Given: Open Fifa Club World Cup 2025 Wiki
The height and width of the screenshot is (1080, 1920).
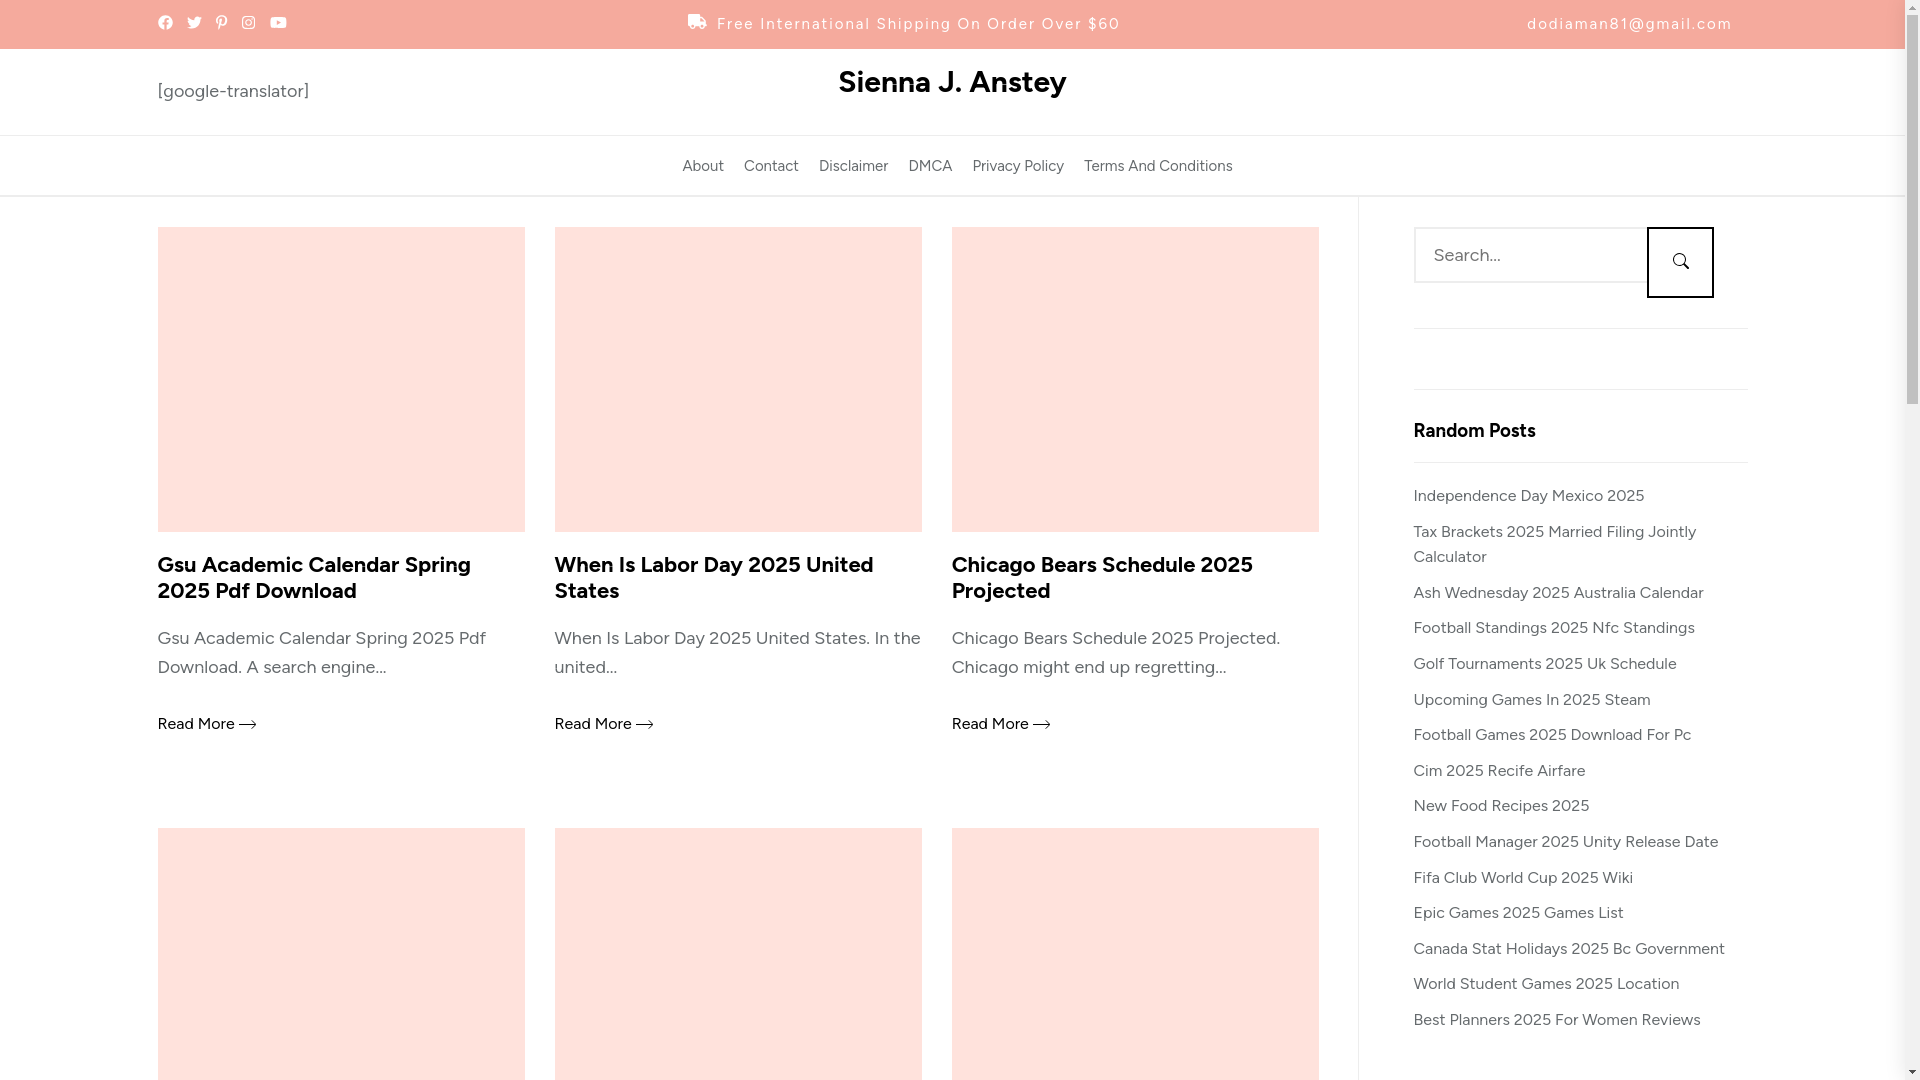Looking at the screenshot, I should click(1523, 878).
